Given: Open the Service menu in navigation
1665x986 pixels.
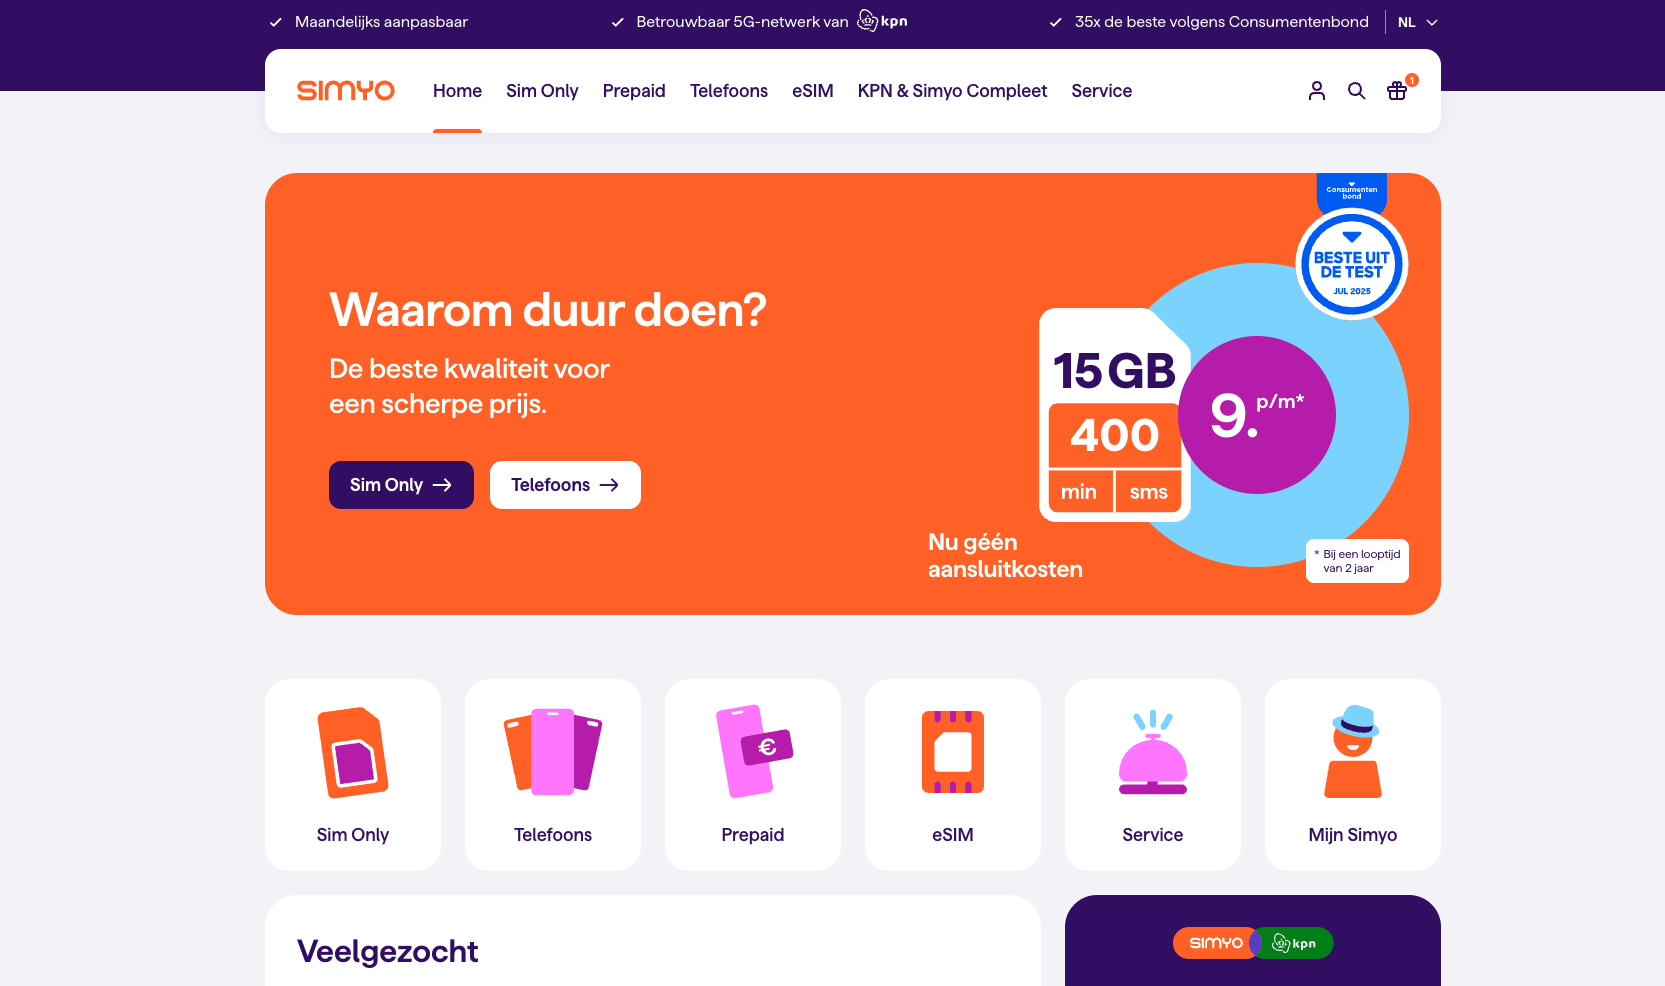Looking at the screenshot, I should 1102,91.
